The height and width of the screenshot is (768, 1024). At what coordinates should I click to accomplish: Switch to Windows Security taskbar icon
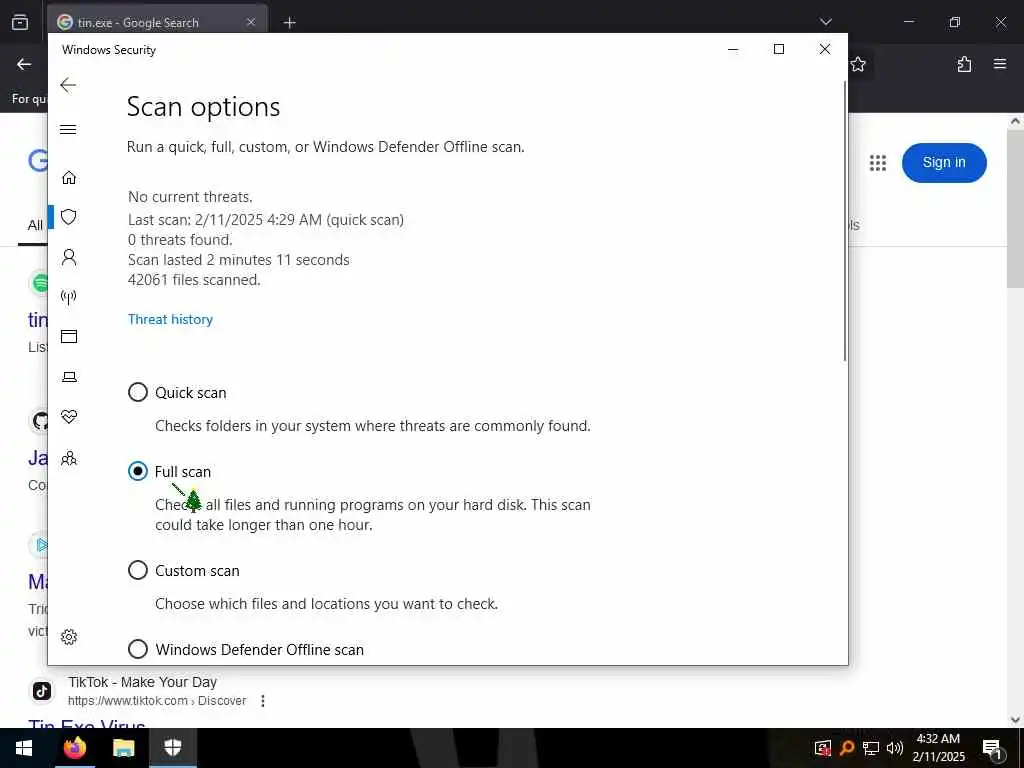(x=173, y=748)
